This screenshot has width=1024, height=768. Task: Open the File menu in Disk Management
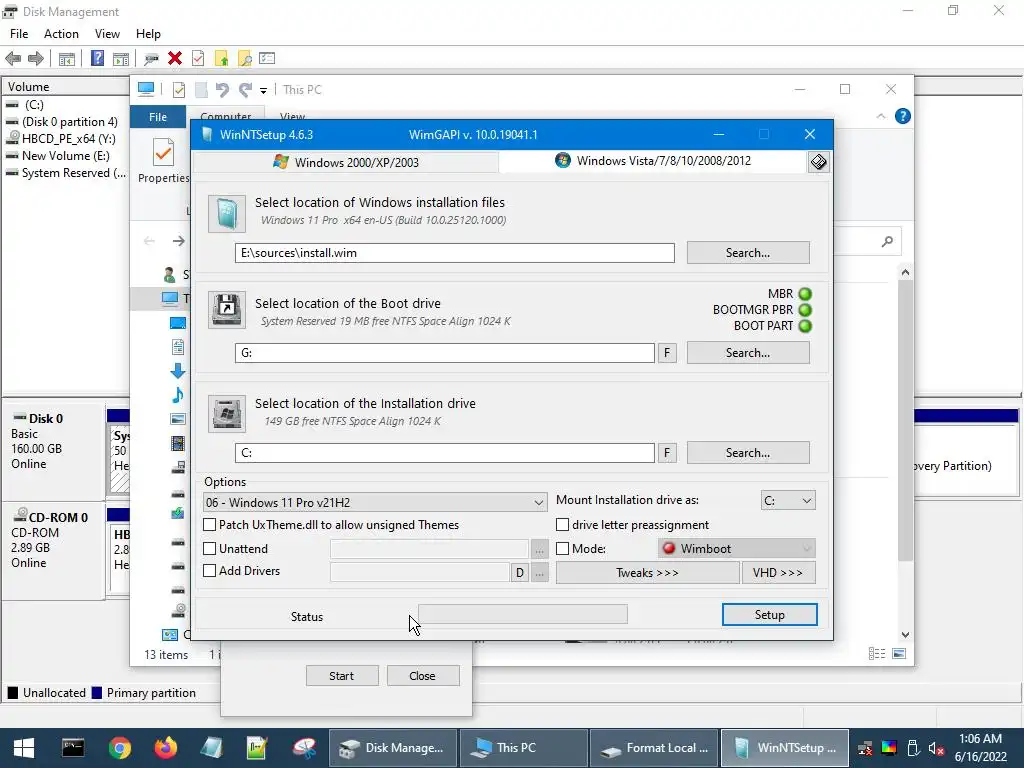tap(19, 34)
